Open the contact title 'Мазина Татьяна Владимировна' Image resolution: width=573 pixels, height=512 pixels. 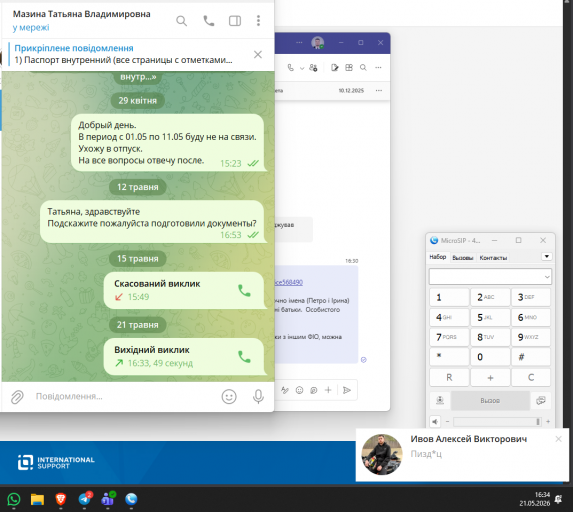tap(81, 14)
